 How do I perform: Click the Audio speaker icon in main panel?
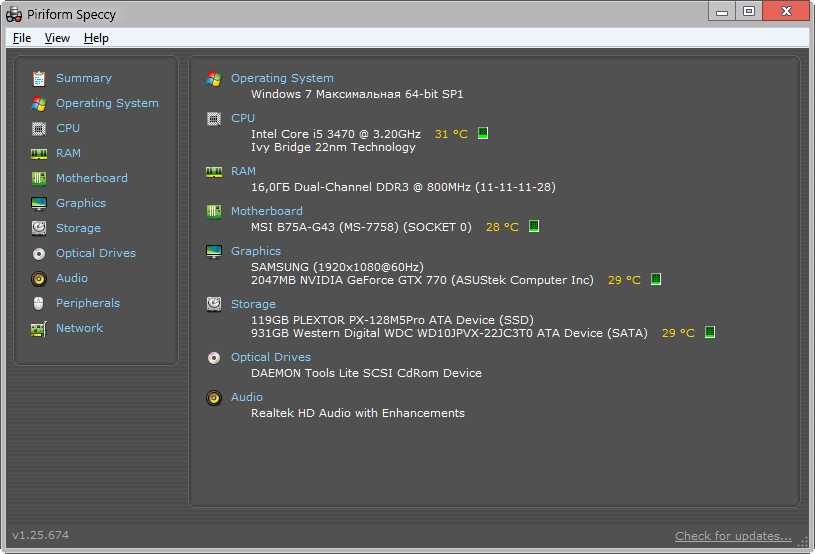click(214, 398)
